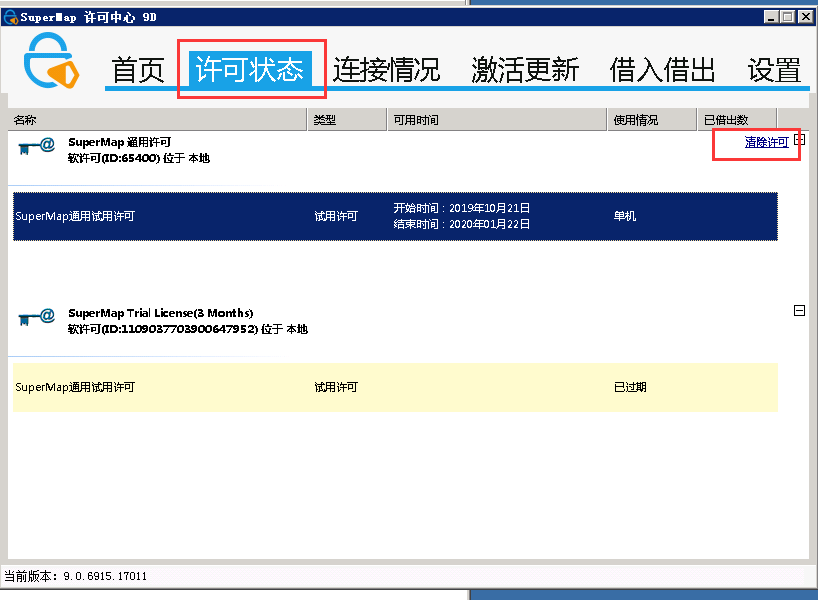Click the SuperMap lock logo
This screenshot has width=818, height=600.
pyautogui.click(x=51, y=61)
